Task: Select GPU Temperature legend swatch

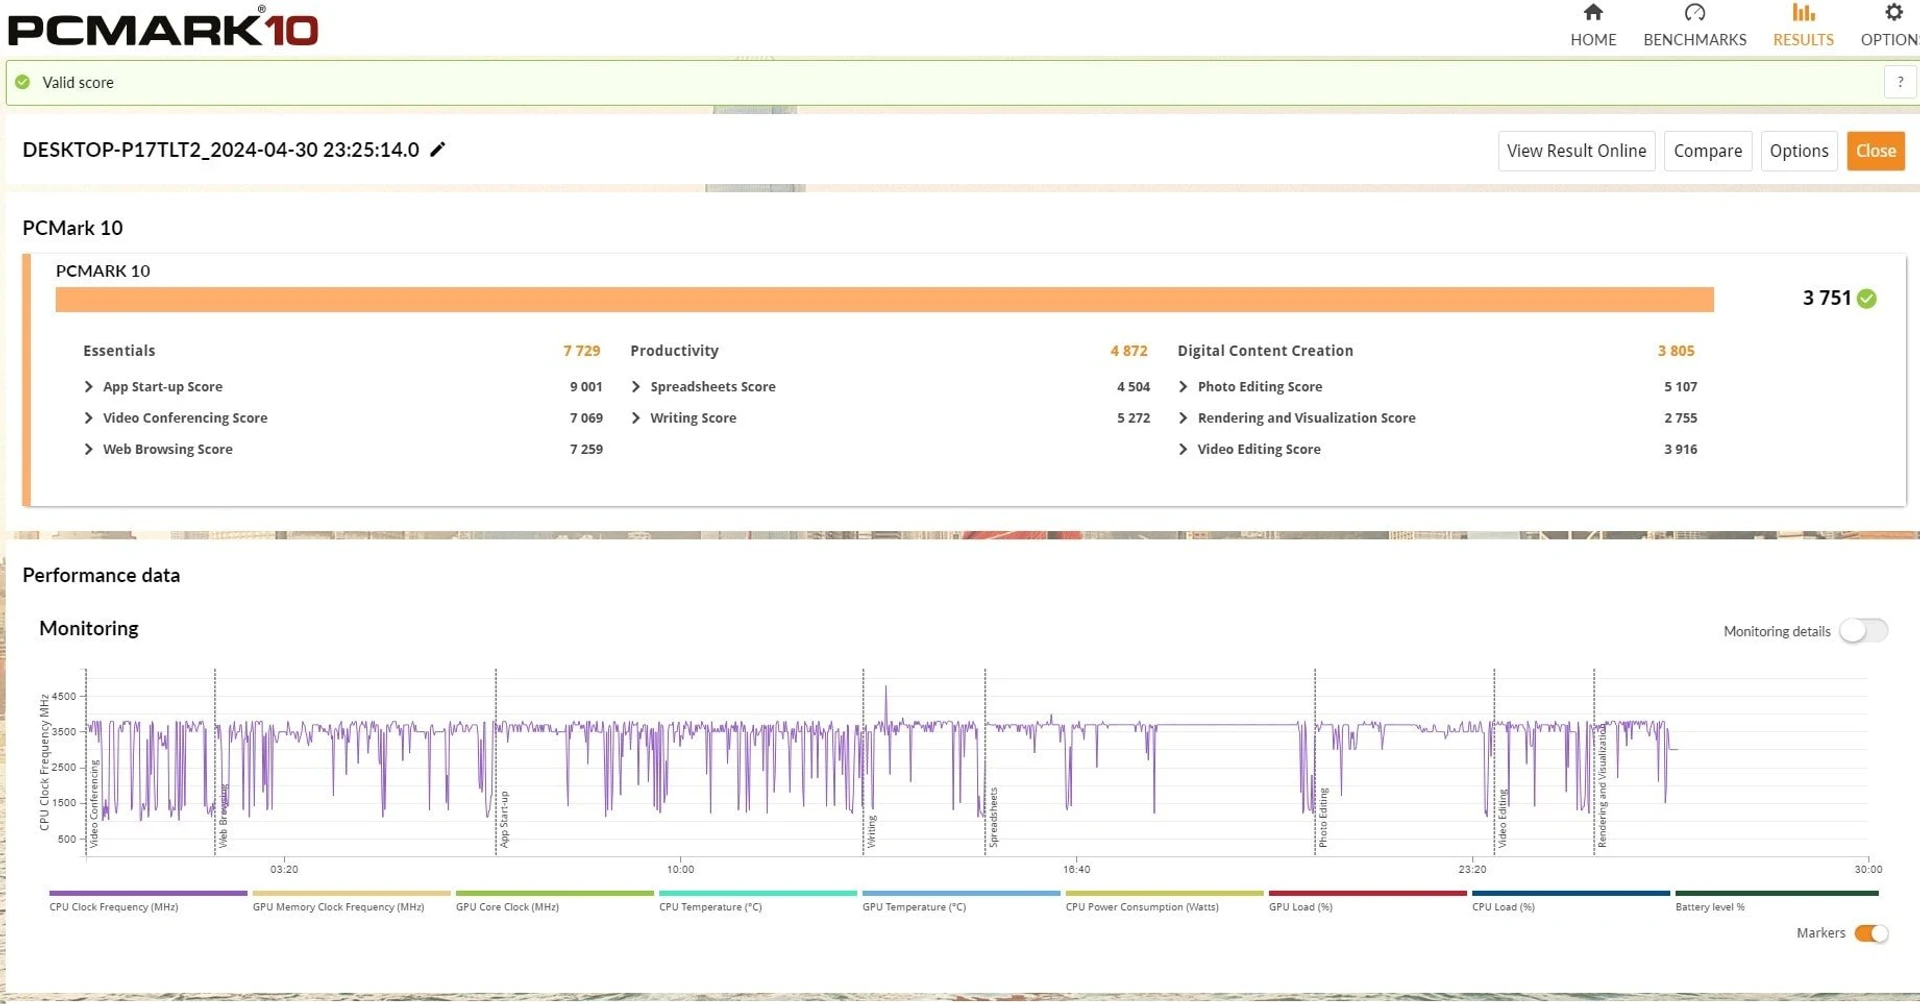Action: click(961, 893)
